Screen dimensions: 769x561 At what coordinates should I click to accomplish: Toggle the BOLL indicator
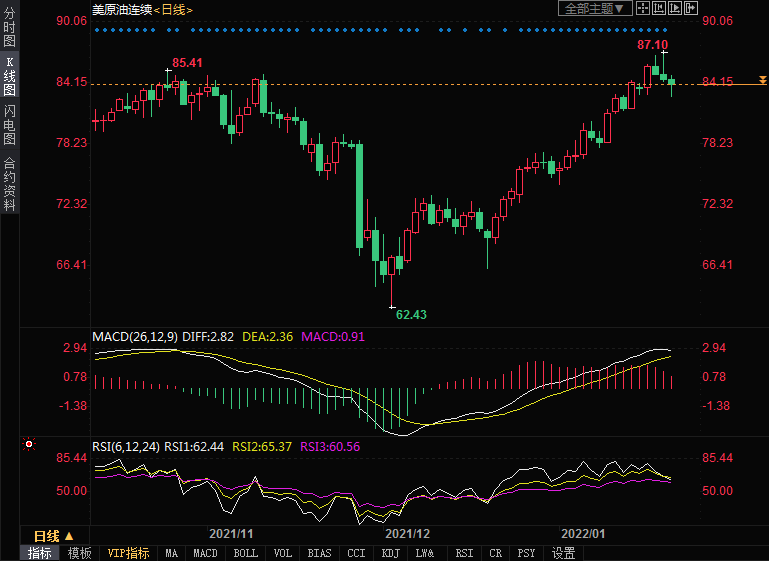245,553
